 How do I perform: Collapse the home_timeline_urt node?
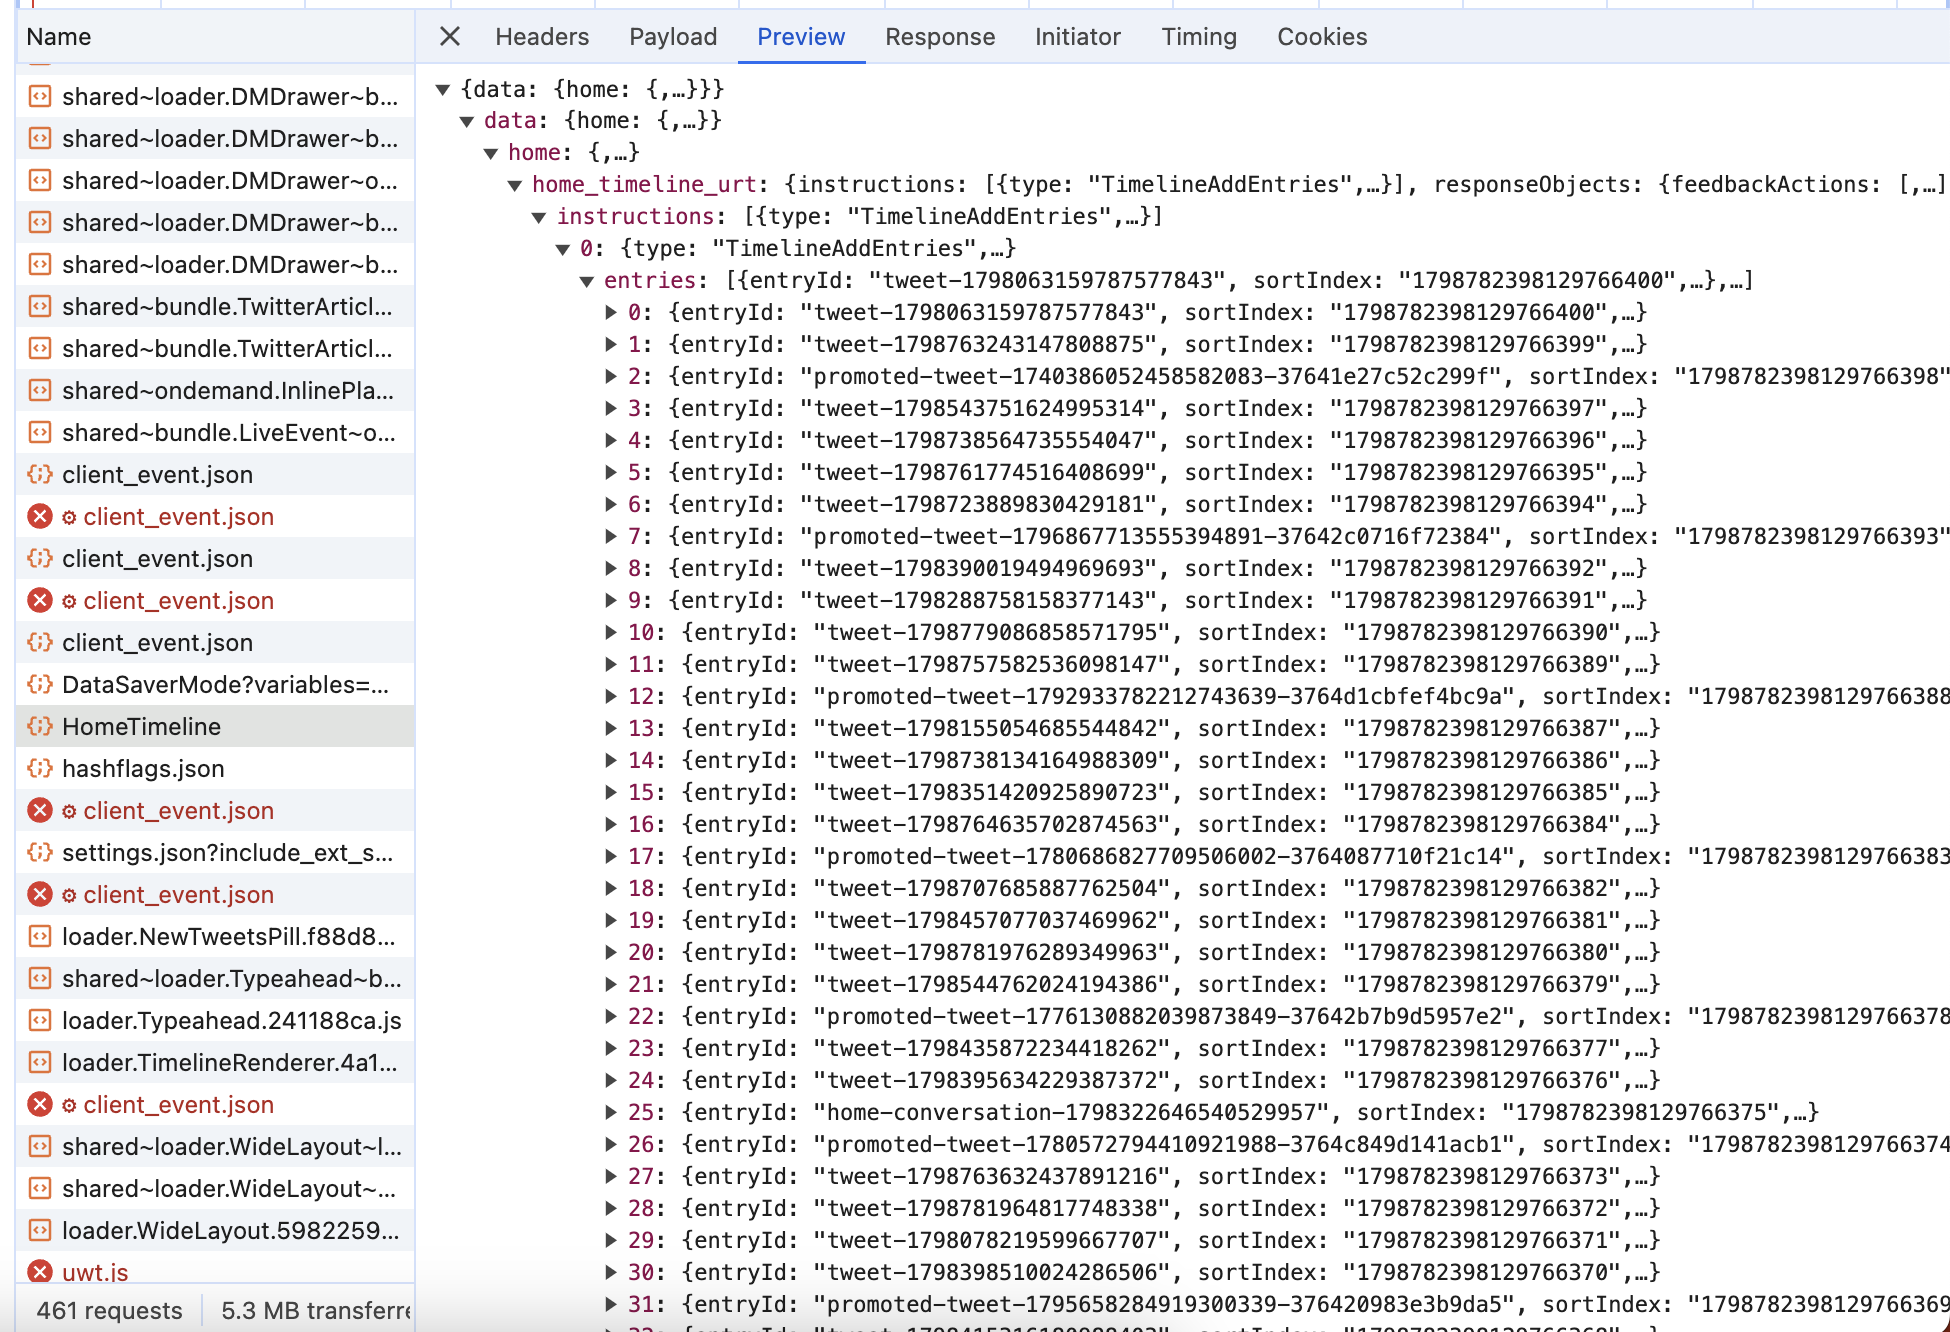click(515, 185)
